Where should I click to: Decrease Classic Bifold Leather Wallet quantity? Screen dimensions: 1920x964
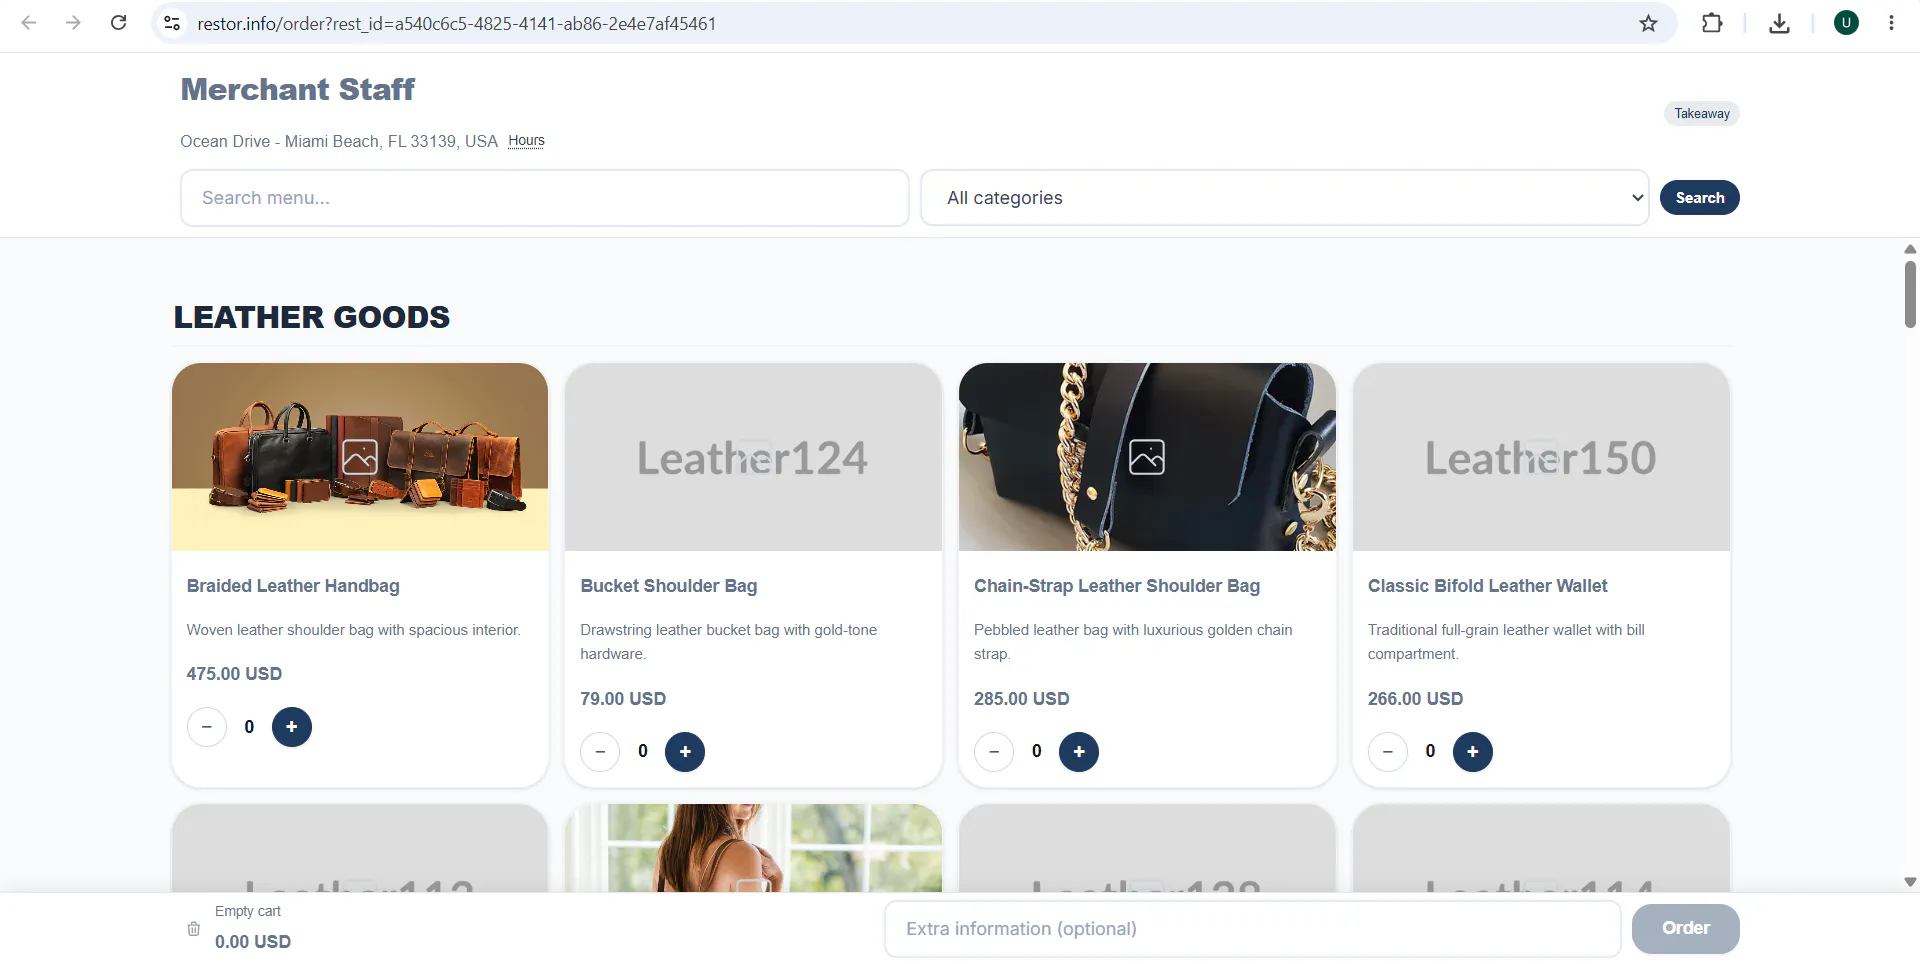1388,752
